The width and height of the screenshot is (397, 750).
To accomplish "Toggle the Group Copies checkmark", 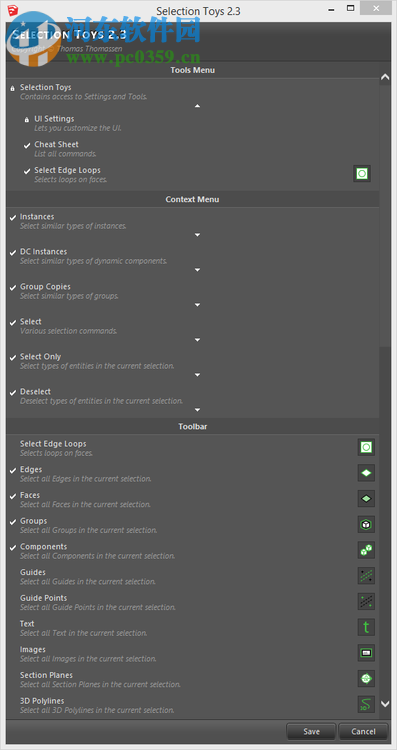I will pos(13,287).
